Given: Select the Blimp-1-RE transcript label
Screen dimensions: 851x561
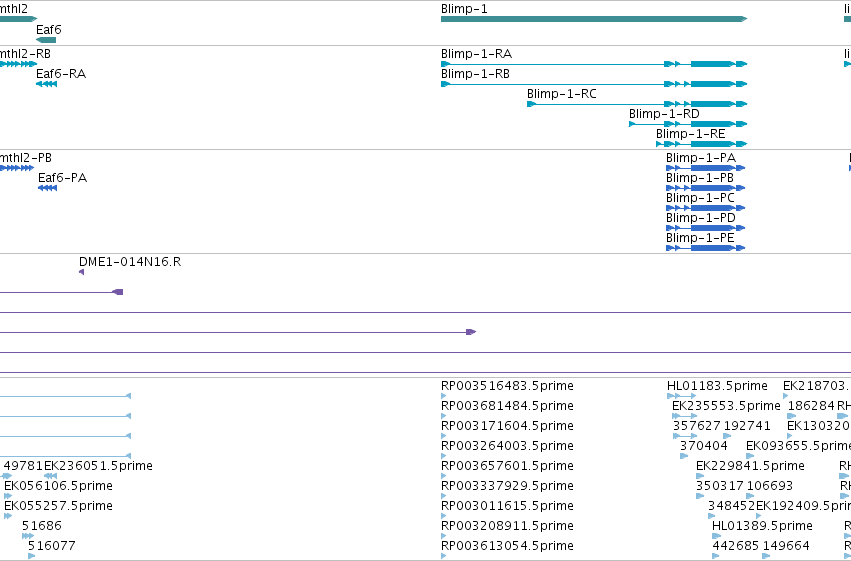Looking at the screenshot, I should pos(690,134).
